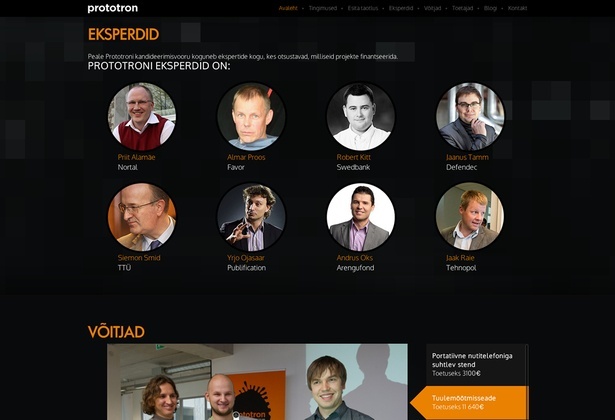Click the winners group photo
The image size is (615, 420).
[x=257, y=382]
